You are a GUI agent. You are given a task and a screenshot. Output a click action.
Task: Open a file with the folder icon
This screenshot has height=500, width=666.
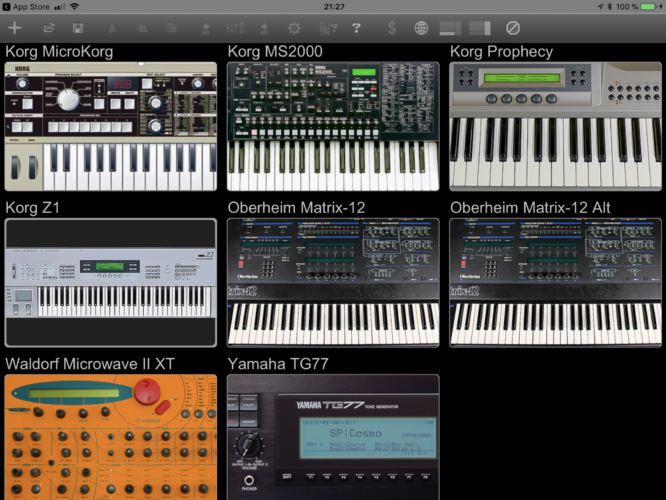(x=49, y=28)
